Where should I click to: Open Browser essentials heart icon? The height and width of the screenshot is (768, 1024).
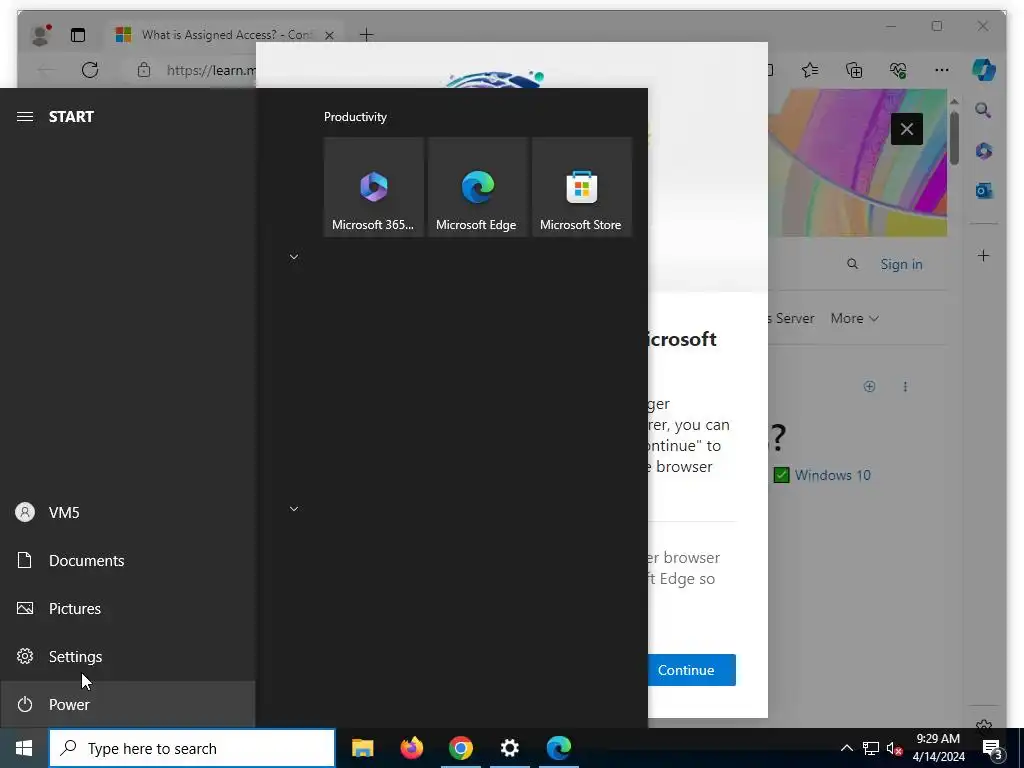point(898,70)
